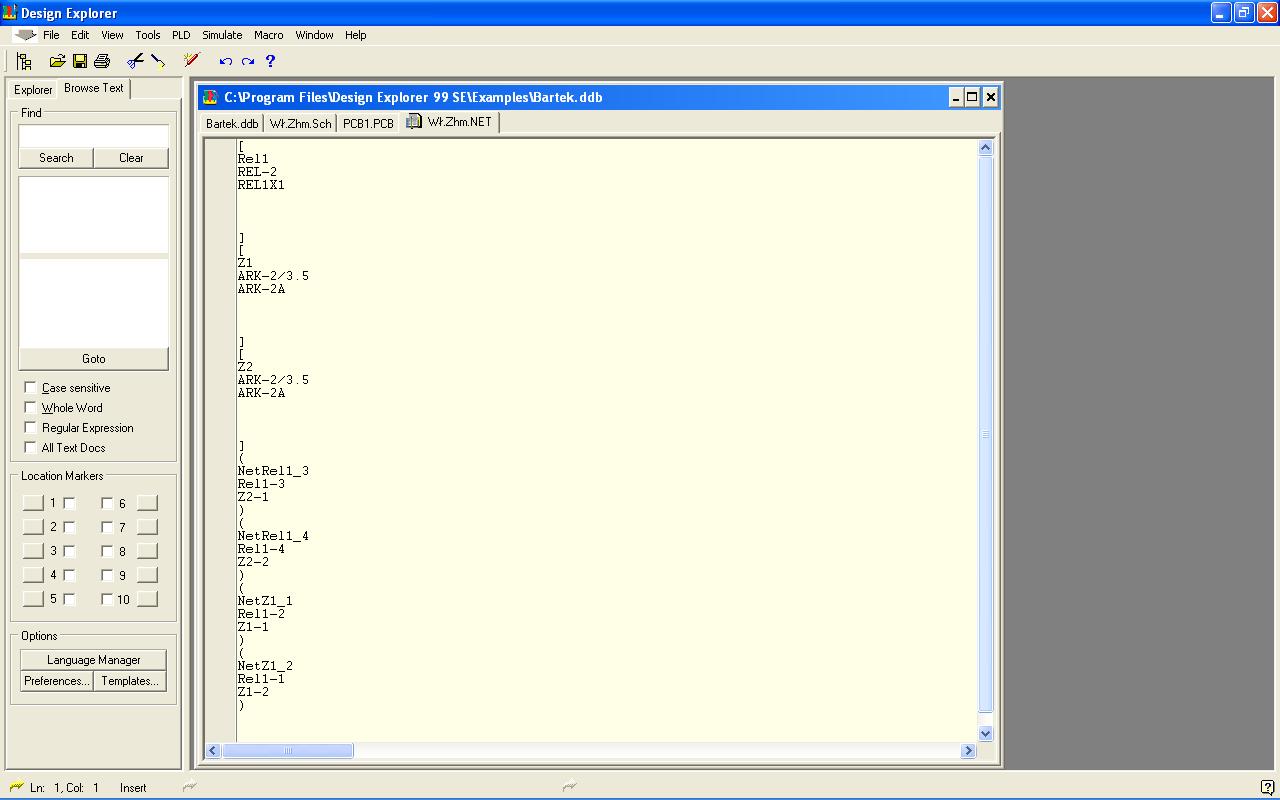This screenshot has width=1280, height=800.
Task: Click the vertical scrollbar thumb in editor
Action: (985, 434)
